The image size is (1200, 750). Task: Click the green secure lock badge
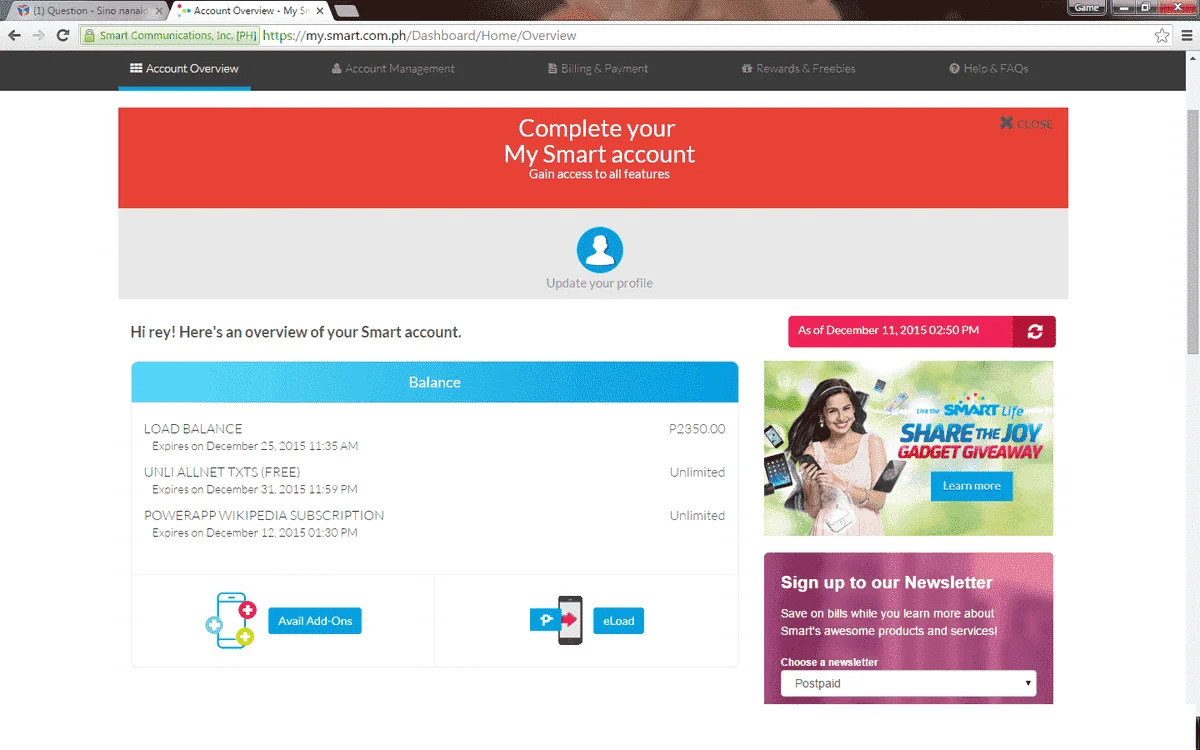(x=170, y=35)
